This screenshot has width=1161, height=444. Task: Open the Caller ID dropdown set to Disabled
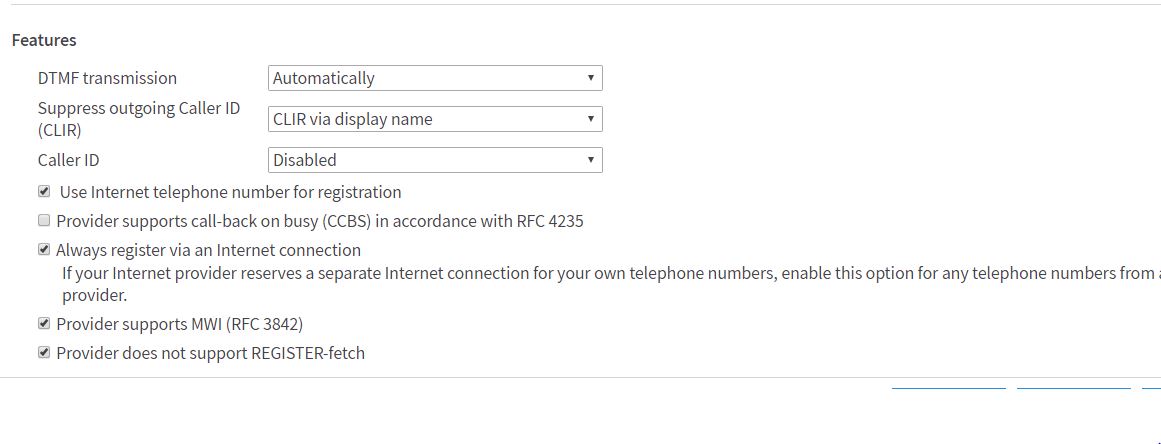pos(435,160)
